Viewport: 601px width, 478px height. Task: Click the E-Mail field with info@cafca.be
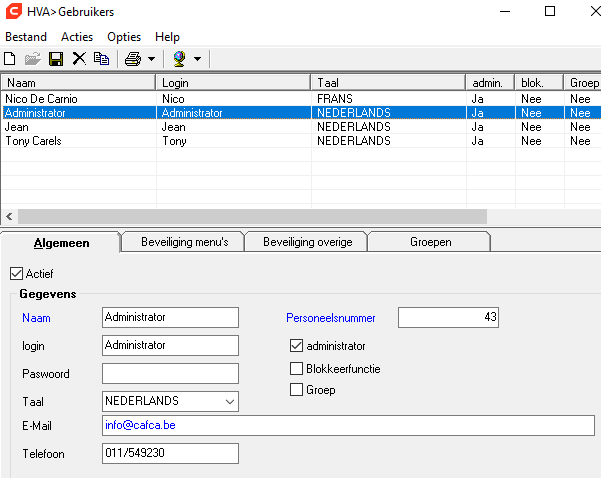[348, 425]
